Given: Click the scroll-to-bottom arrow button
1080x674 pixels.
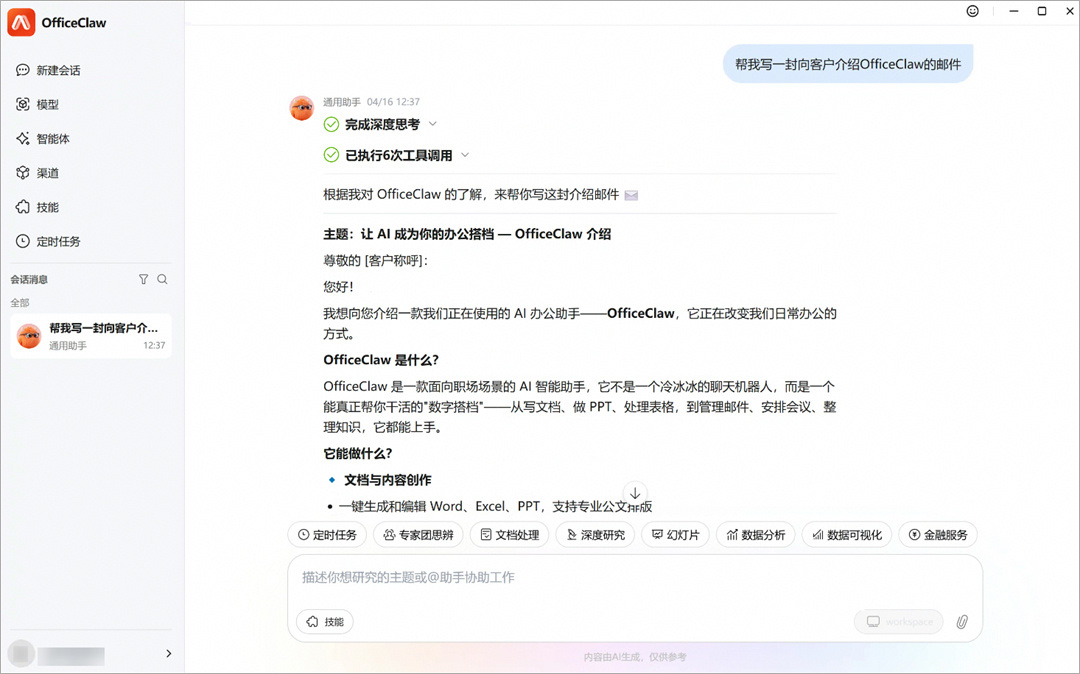Looking at the screenshot, I should [x=635, y=494].
